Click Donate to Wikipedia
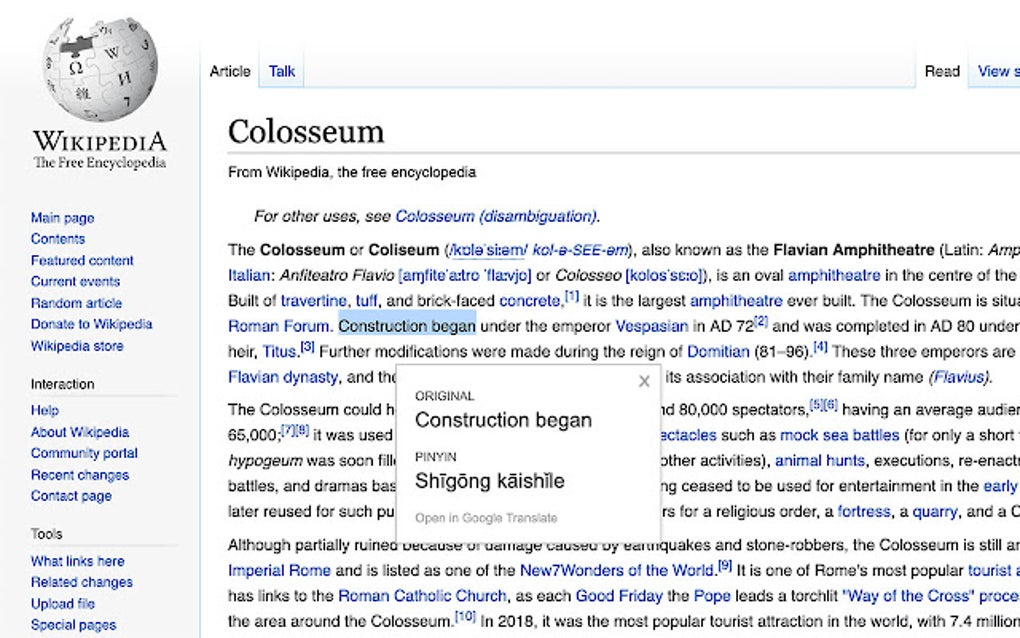The height and width of the screenshot is (638, 1020). tap(91, 324)
